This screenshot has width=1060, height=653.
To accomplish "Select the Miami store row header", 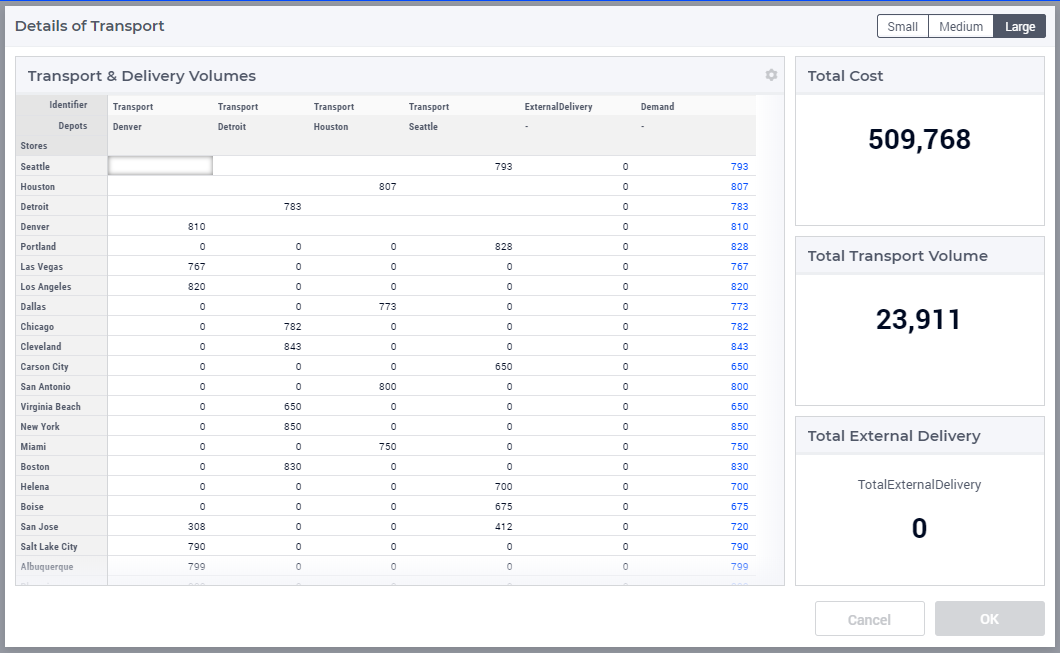I will coord(62,446).
